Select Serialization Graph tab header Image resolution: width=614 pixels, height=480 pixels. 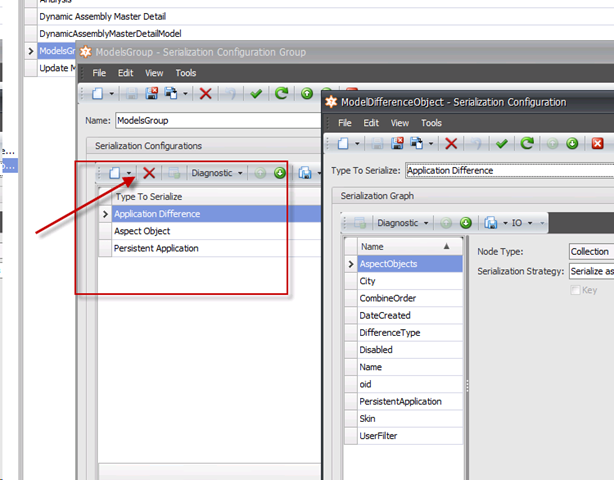377,196
